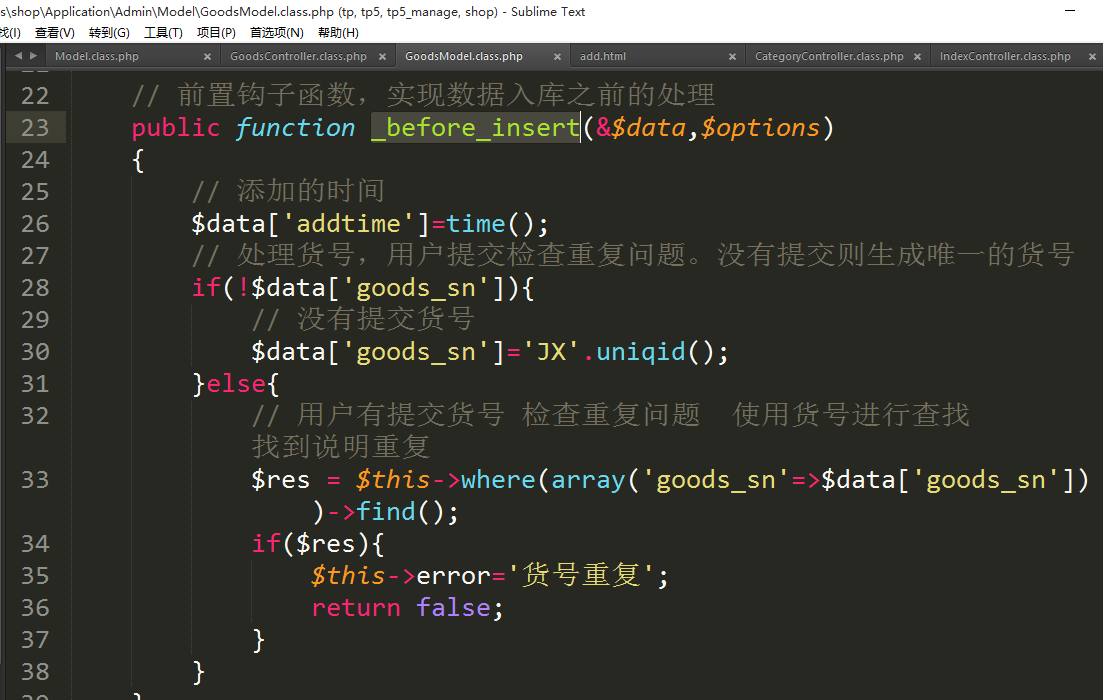Click line number 23 in the gutter

[35, 128]
